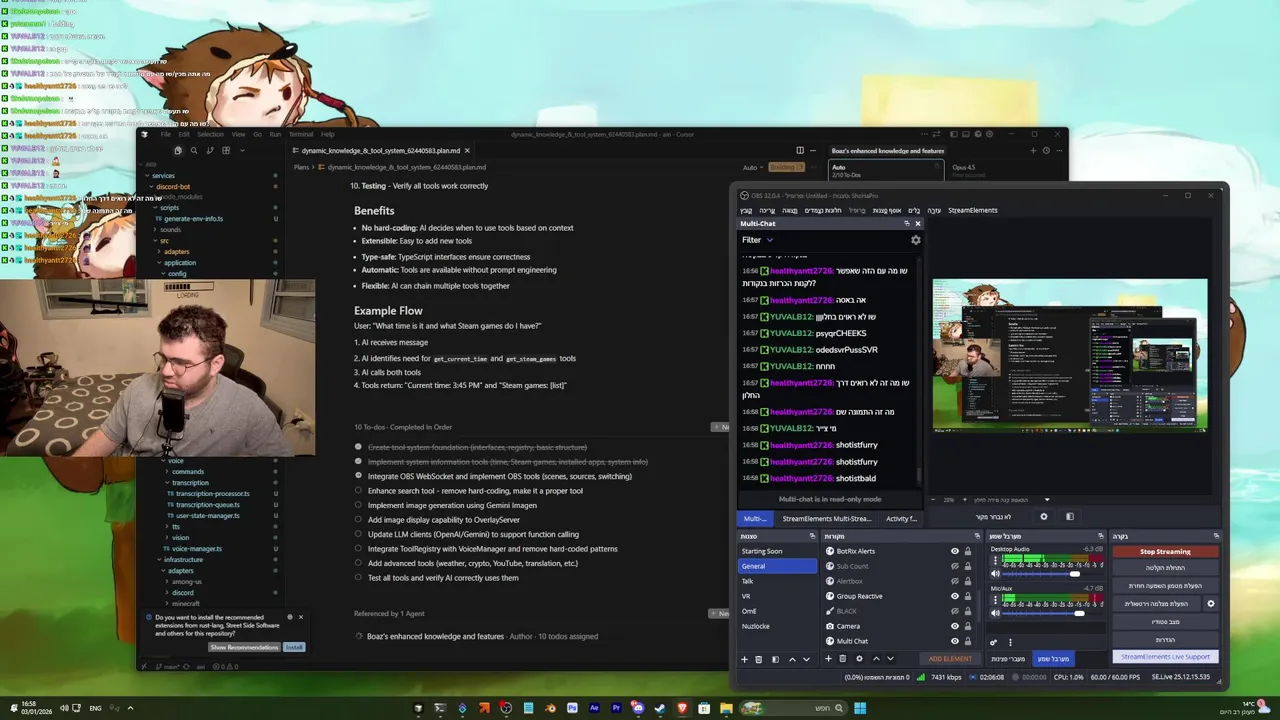The height and width of the screenshot is (720, 1280).
Task: Show the Sub Count source
Action: tap(955, 566)
